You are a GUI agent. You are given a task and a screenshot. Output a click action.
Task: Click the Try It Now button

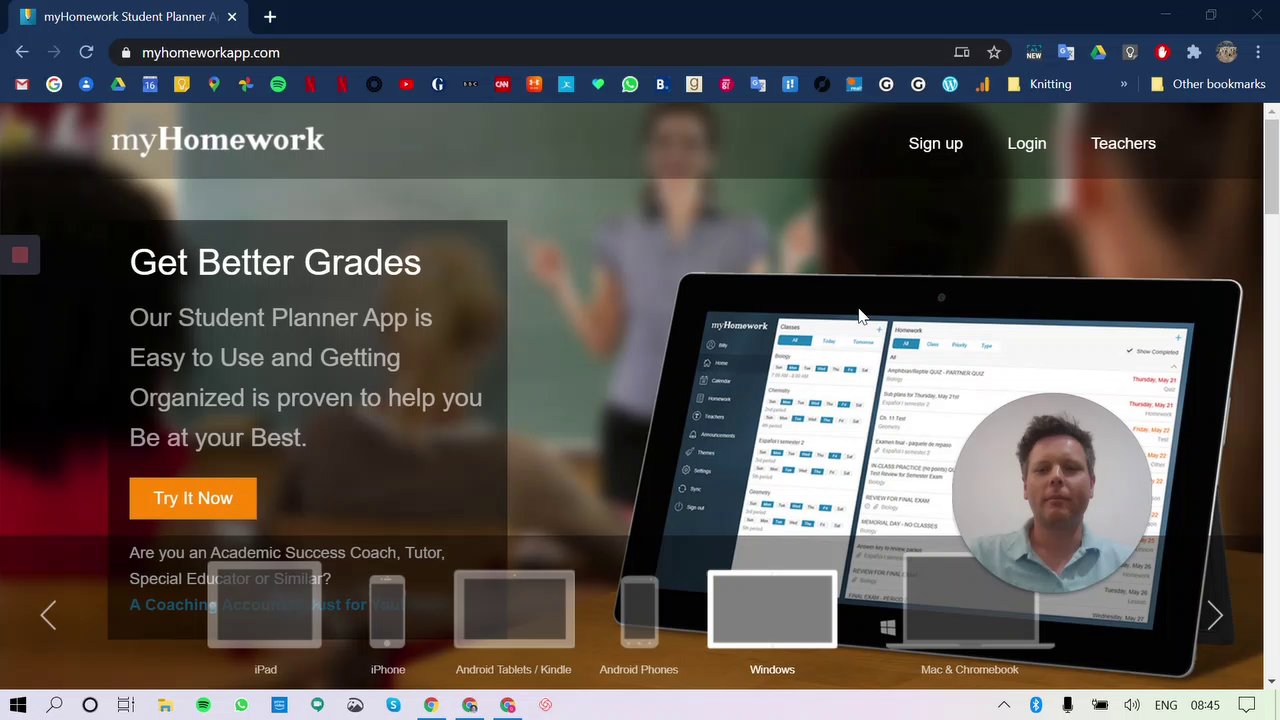coord(193,498)
